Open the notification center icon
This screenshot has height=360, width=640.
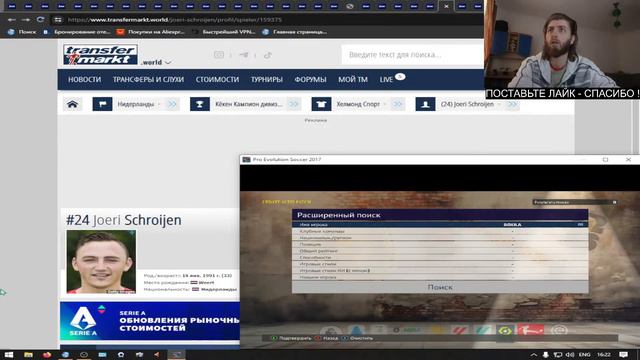coord(623,354)
